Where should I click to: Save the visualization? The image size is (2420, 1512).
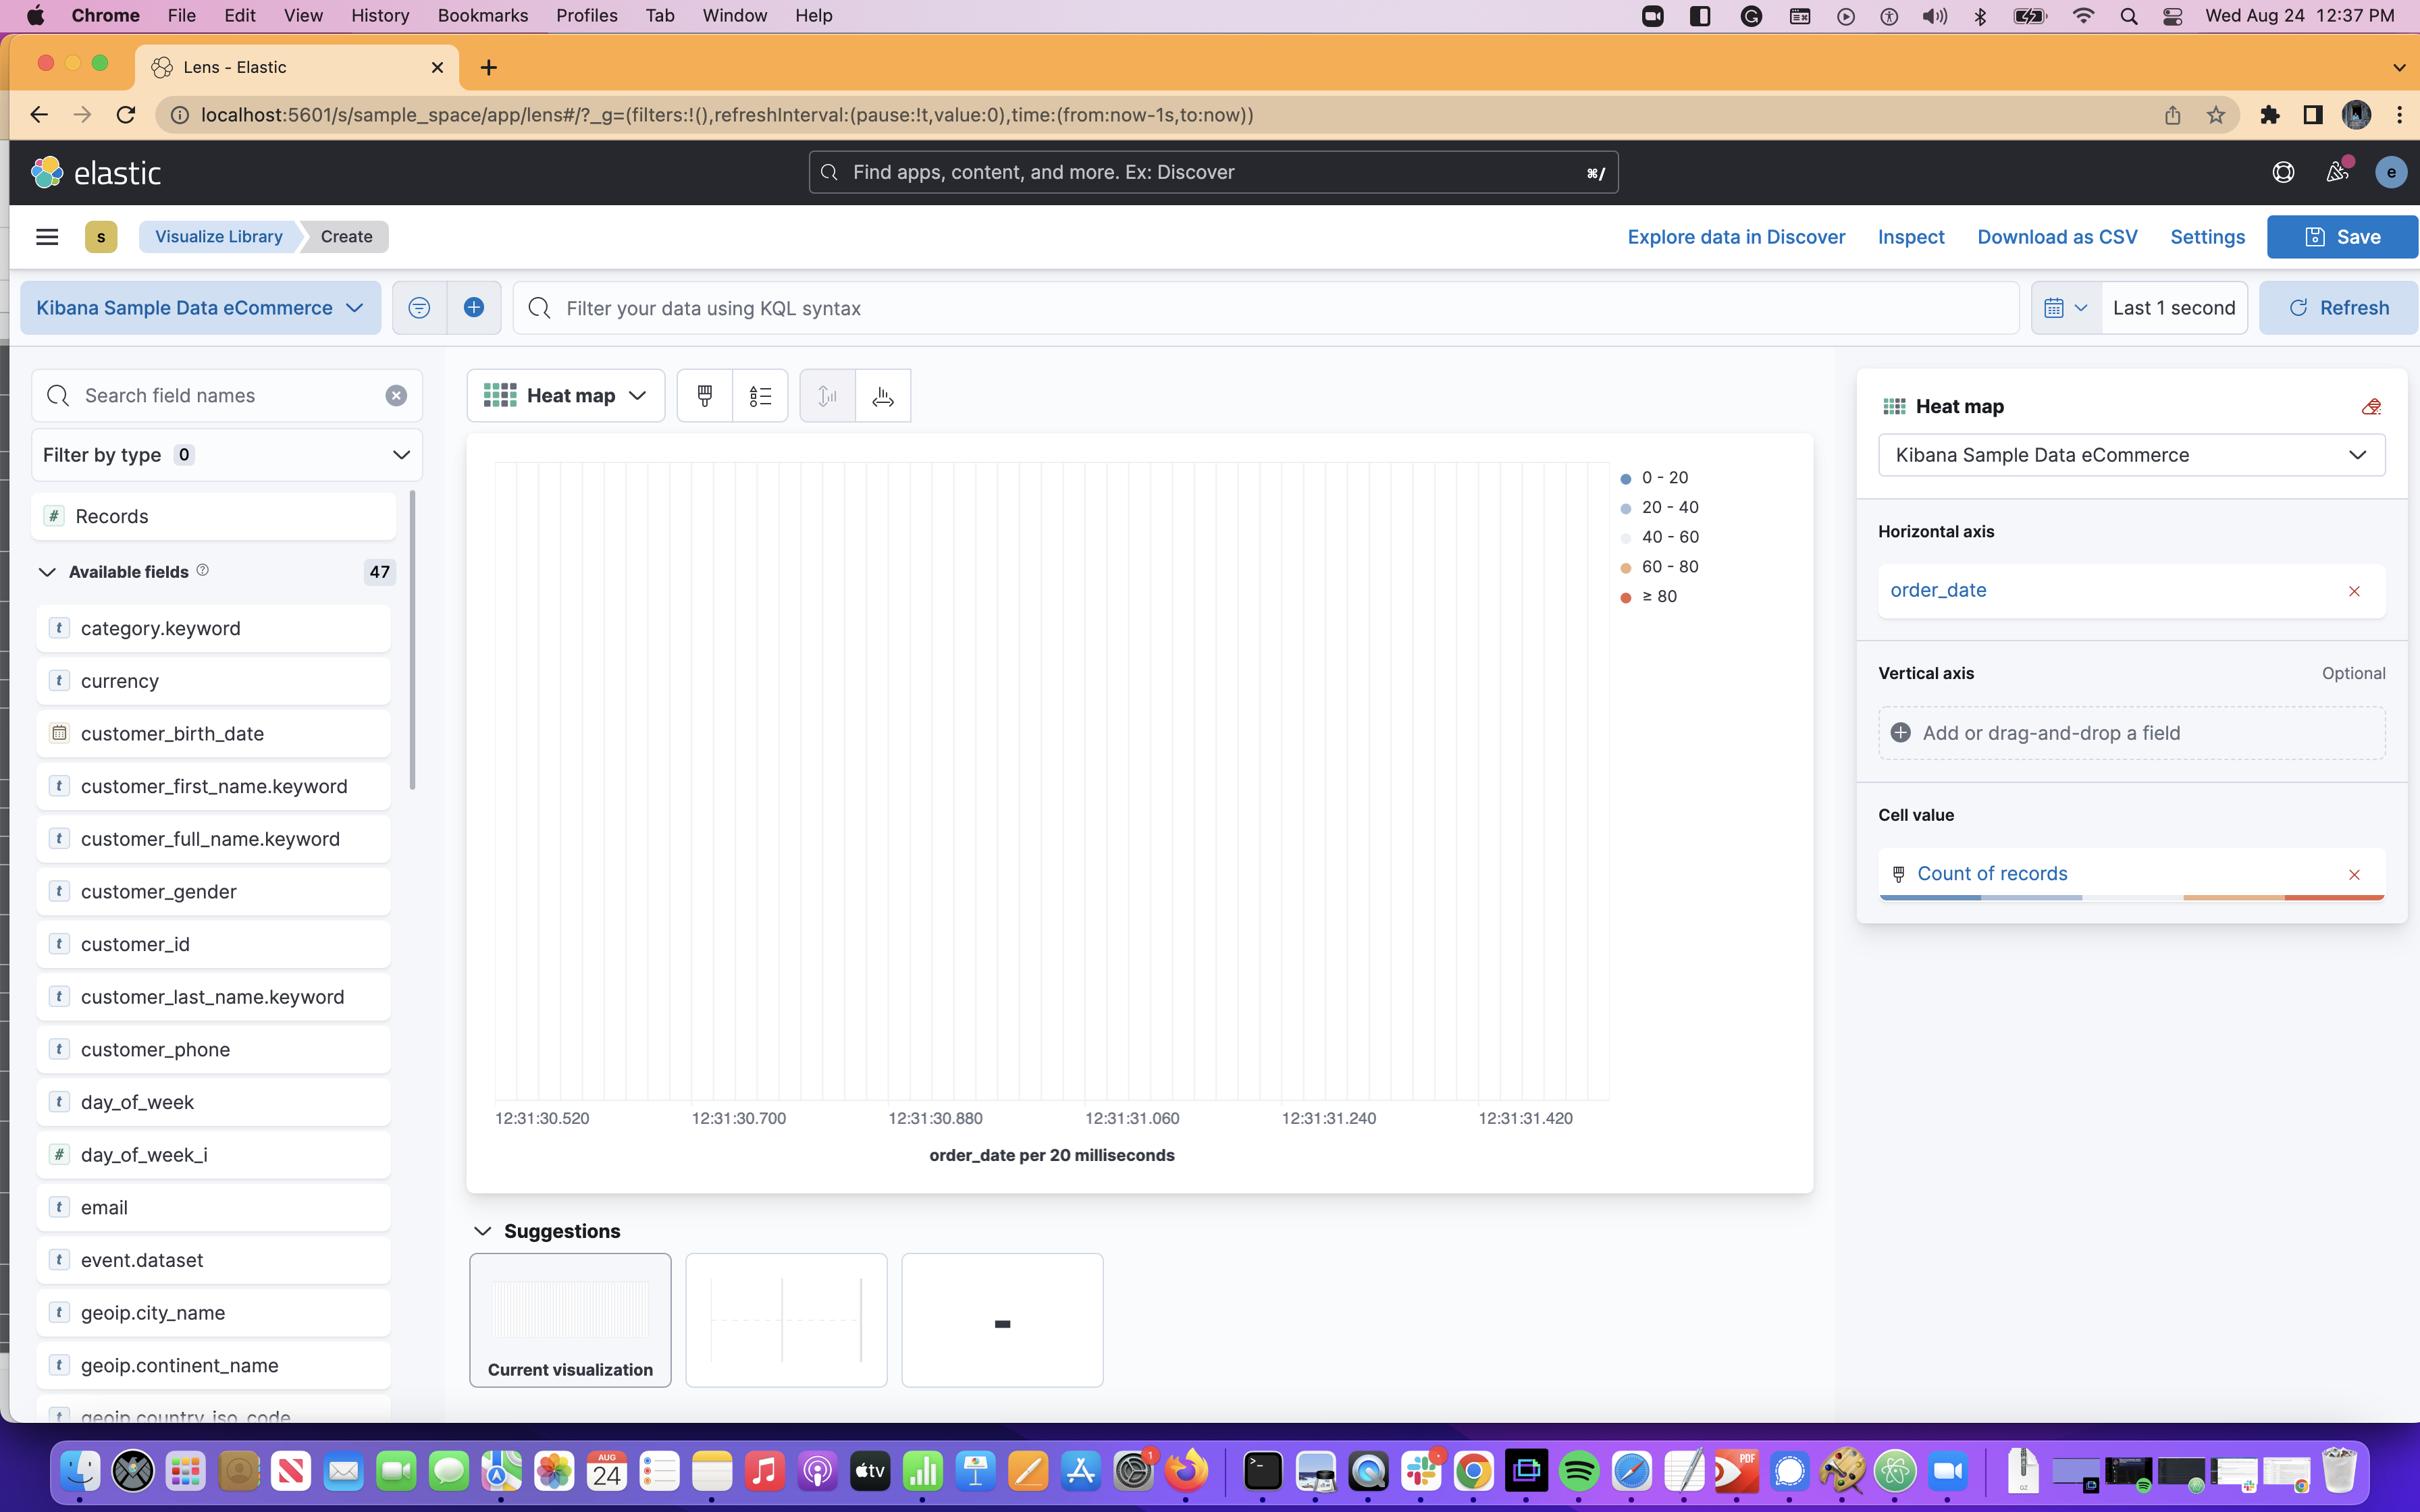2342,237
